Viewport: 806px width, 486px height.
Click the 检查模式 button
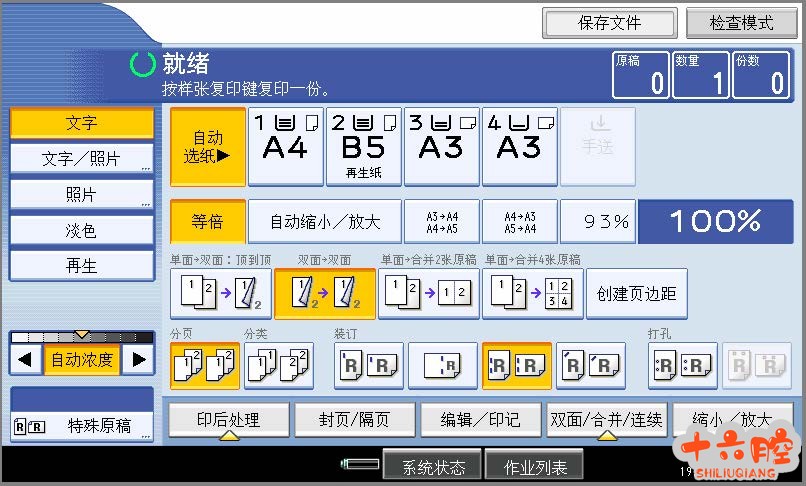(x=741, y=22)
